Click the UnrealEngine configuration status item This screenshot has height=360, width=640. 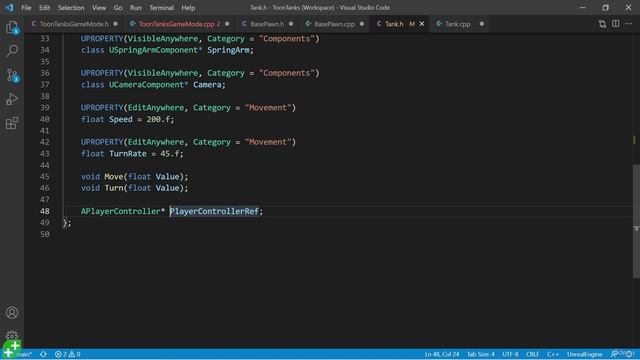(584, 354)
